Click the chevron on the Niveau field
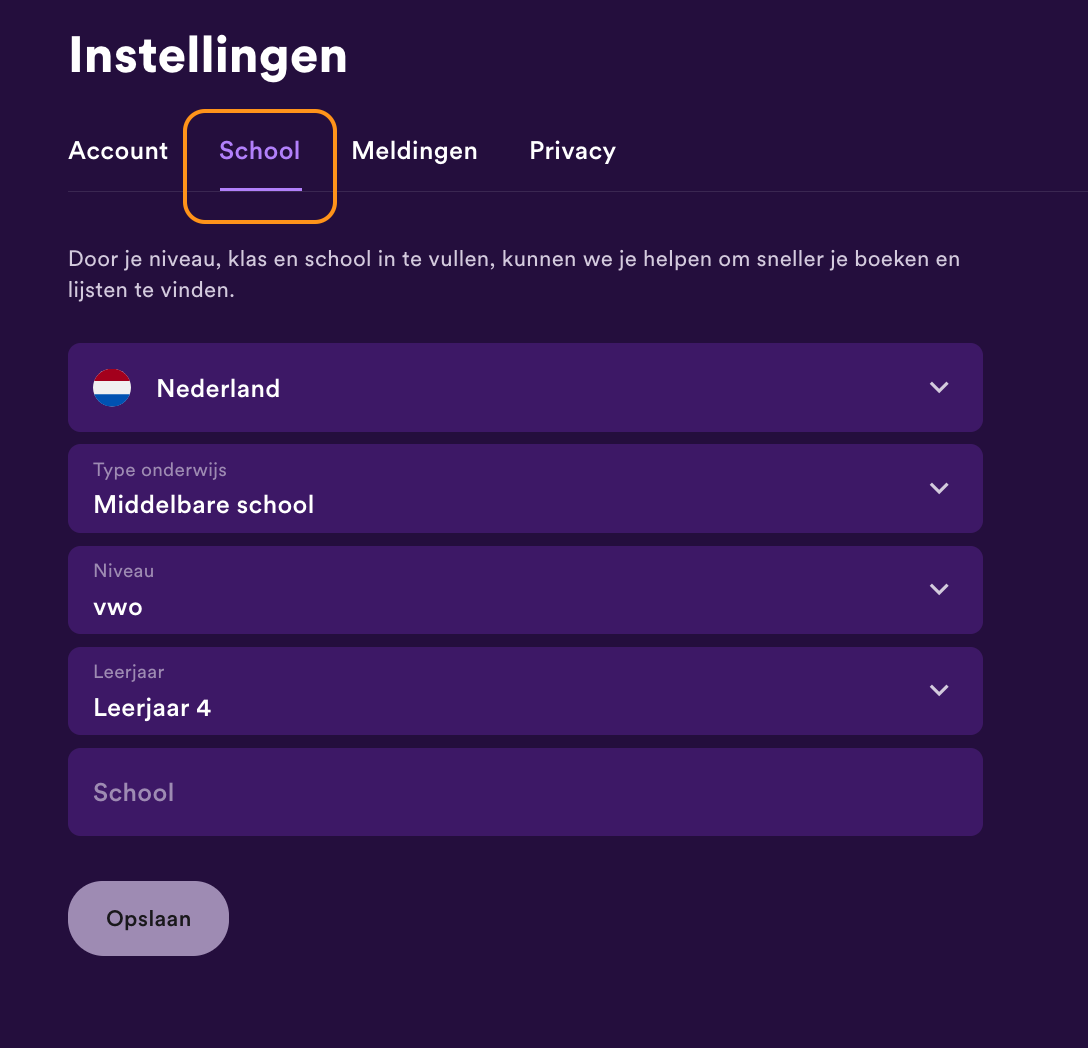 pyautogui.click(x=939, y=590)
